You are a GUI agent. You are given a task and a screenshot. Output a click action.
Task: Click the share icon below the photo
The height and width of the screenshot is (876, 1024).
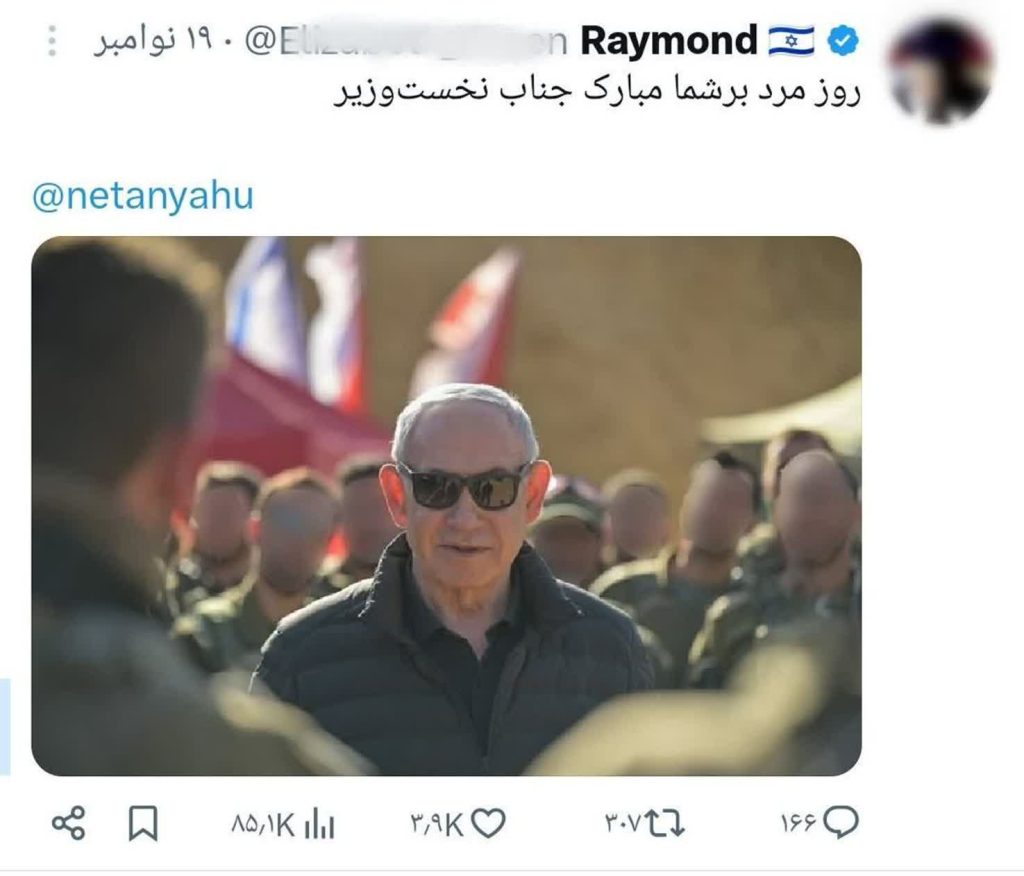click(69, 822)
